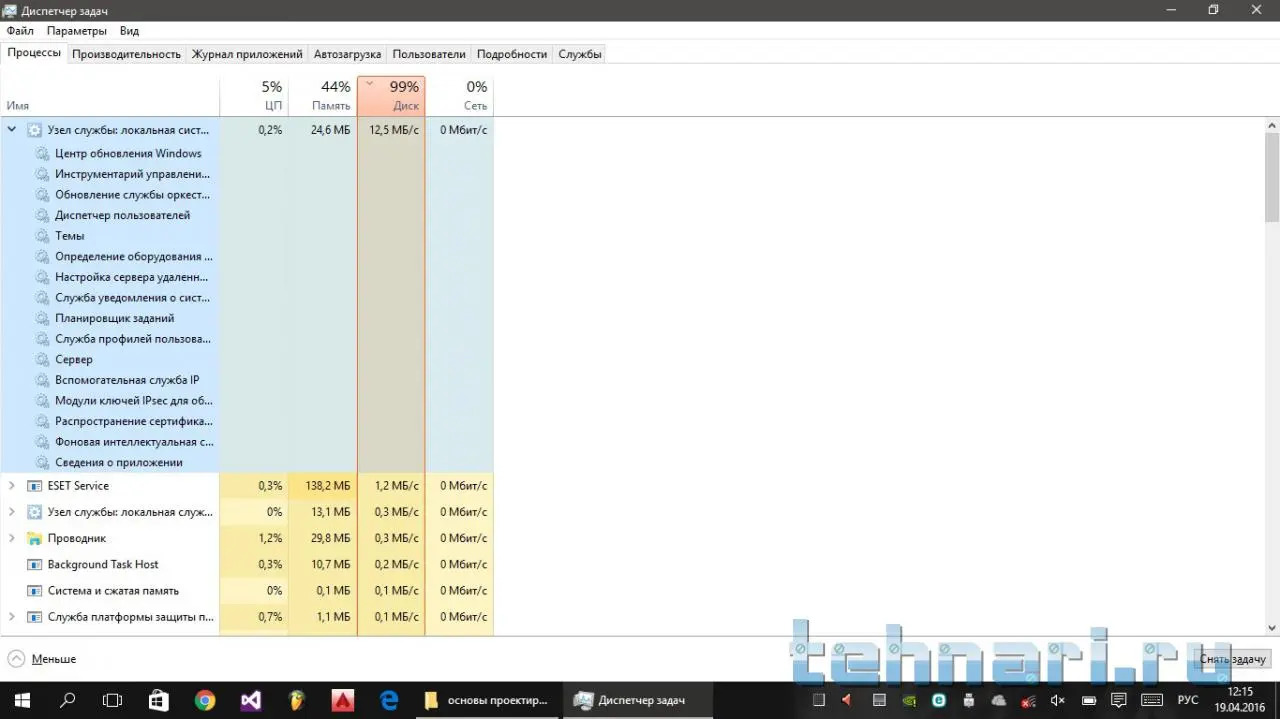Open Файл menu
Viewport: 1280px width, 719px height.
(x=20, y=31)
